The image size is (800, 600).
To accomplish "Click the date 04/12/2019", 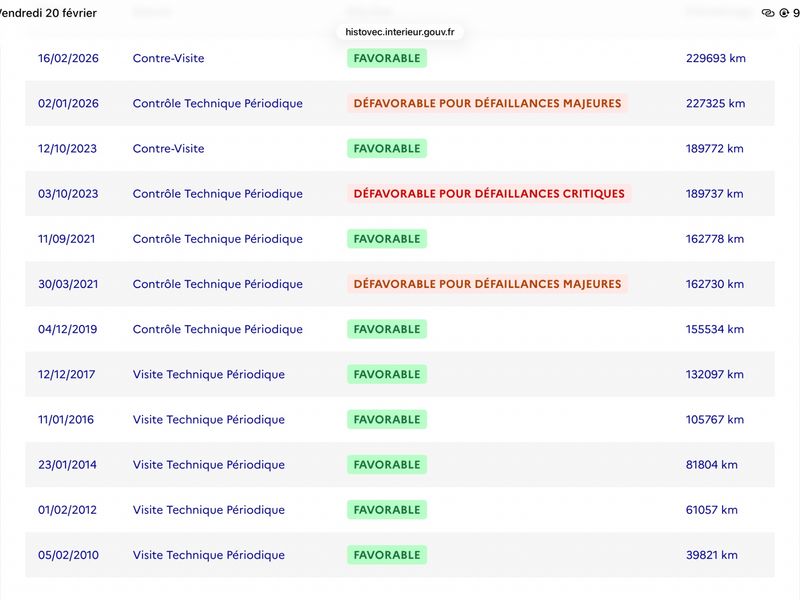I will pyautogui.click(x=67, y=329).
